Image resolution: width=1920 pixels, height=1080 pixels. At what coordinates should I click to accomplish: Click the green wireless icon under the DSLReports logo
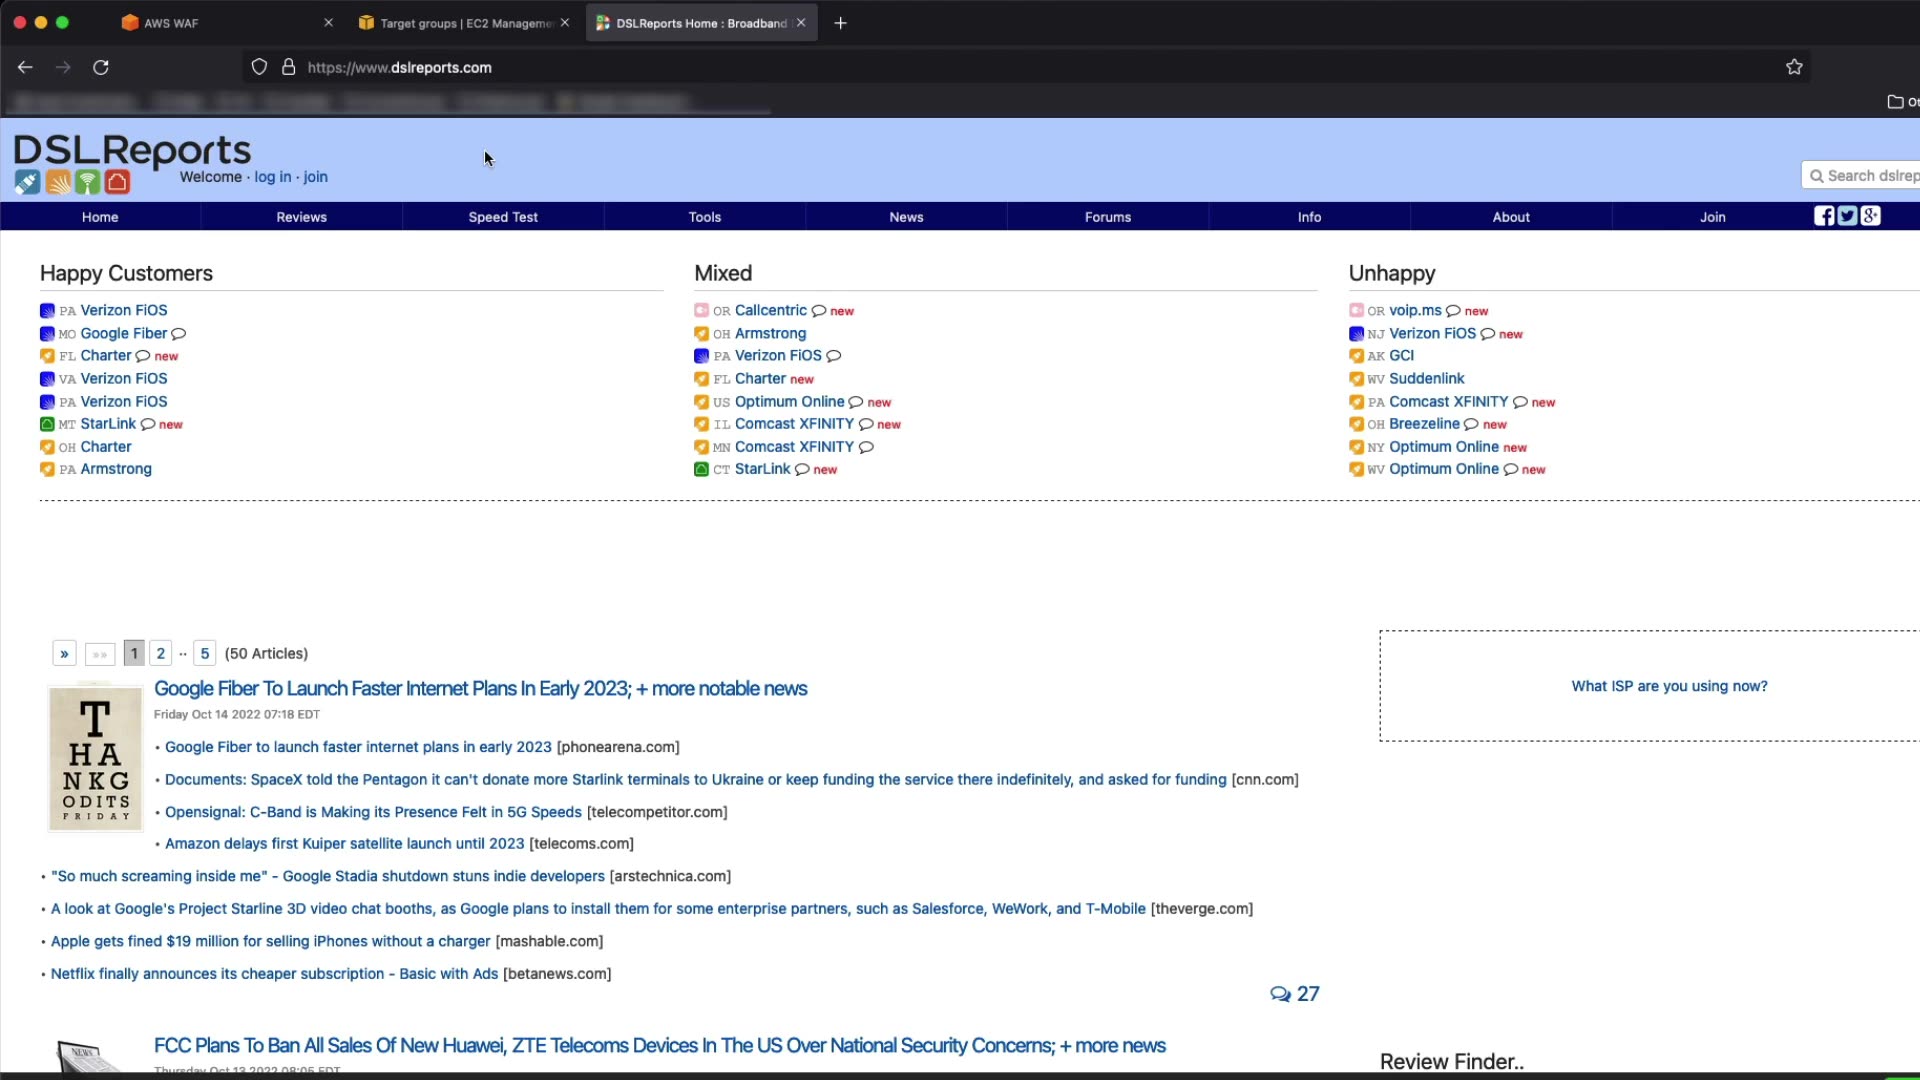click(88, 182)
